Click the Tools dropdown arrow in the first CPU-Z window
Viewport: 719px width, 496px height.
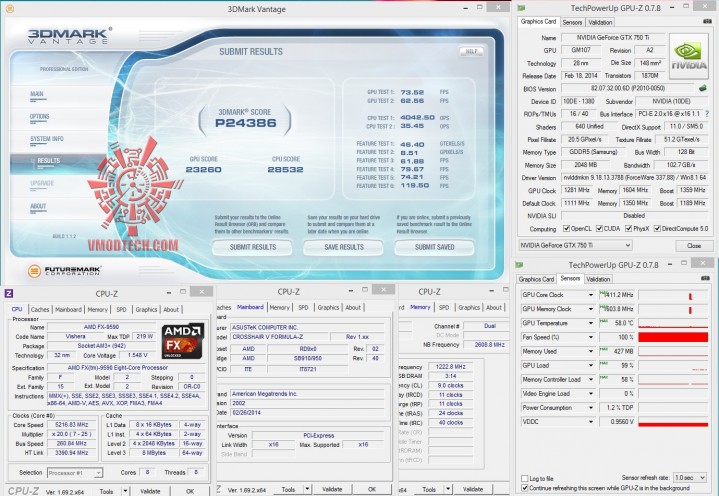(125, 491)
